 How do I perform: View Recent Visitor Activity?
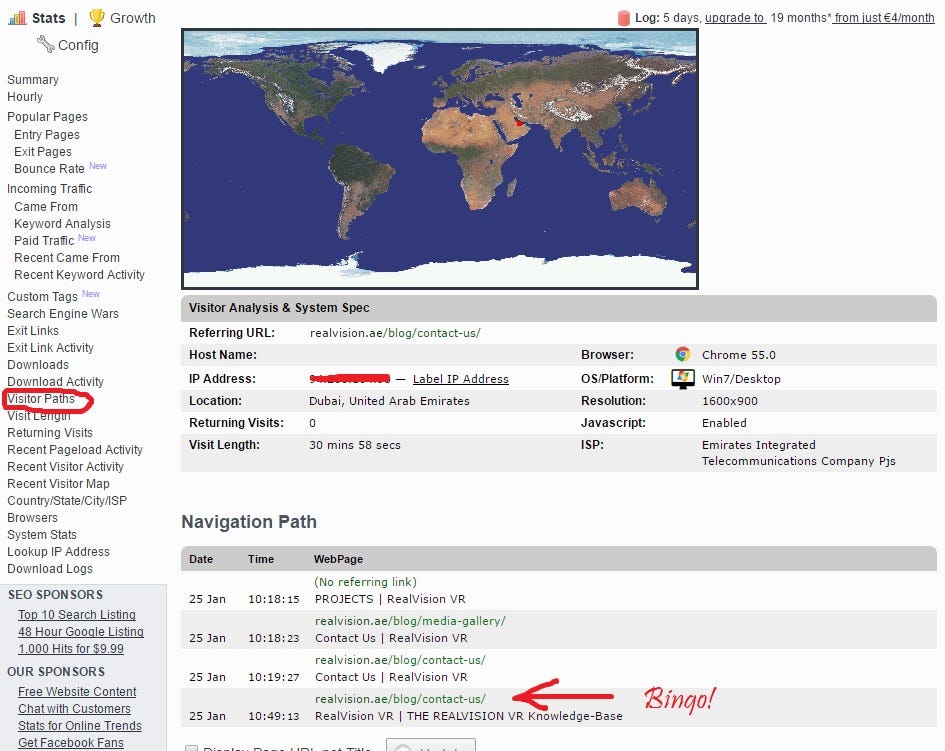65,467
